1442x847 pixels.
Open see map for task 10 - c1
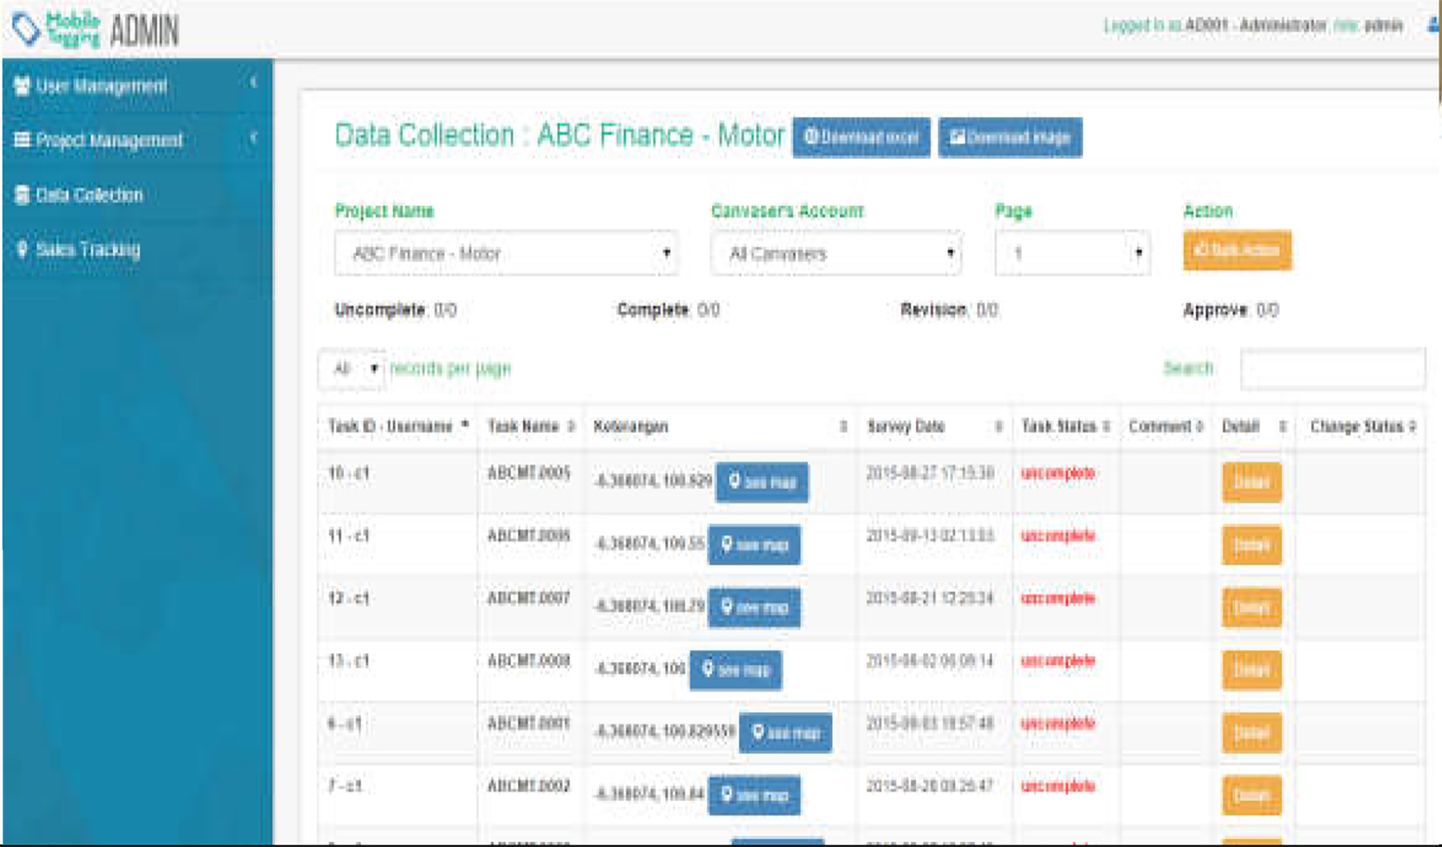762,482
